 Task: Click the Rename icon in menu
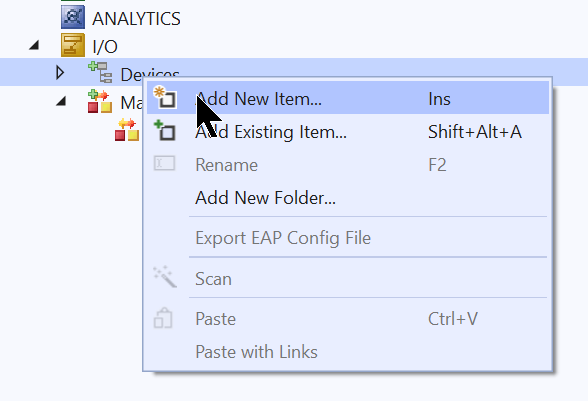point(164,164)
